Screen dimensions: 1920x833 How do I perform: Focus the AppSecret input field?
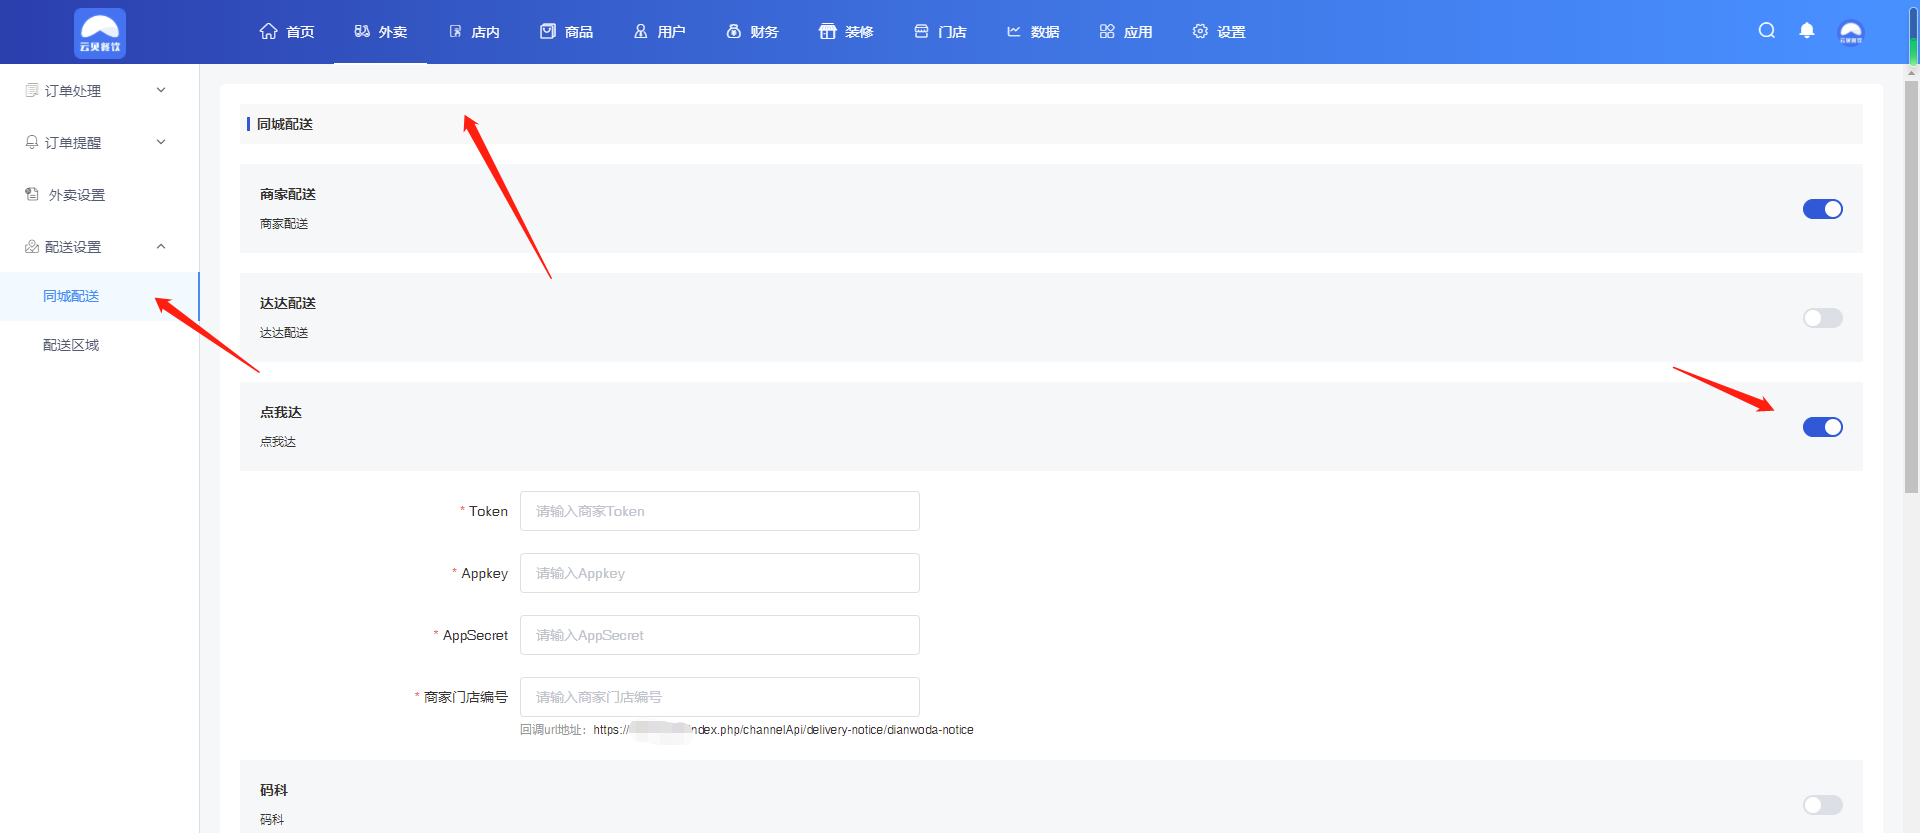719,635
